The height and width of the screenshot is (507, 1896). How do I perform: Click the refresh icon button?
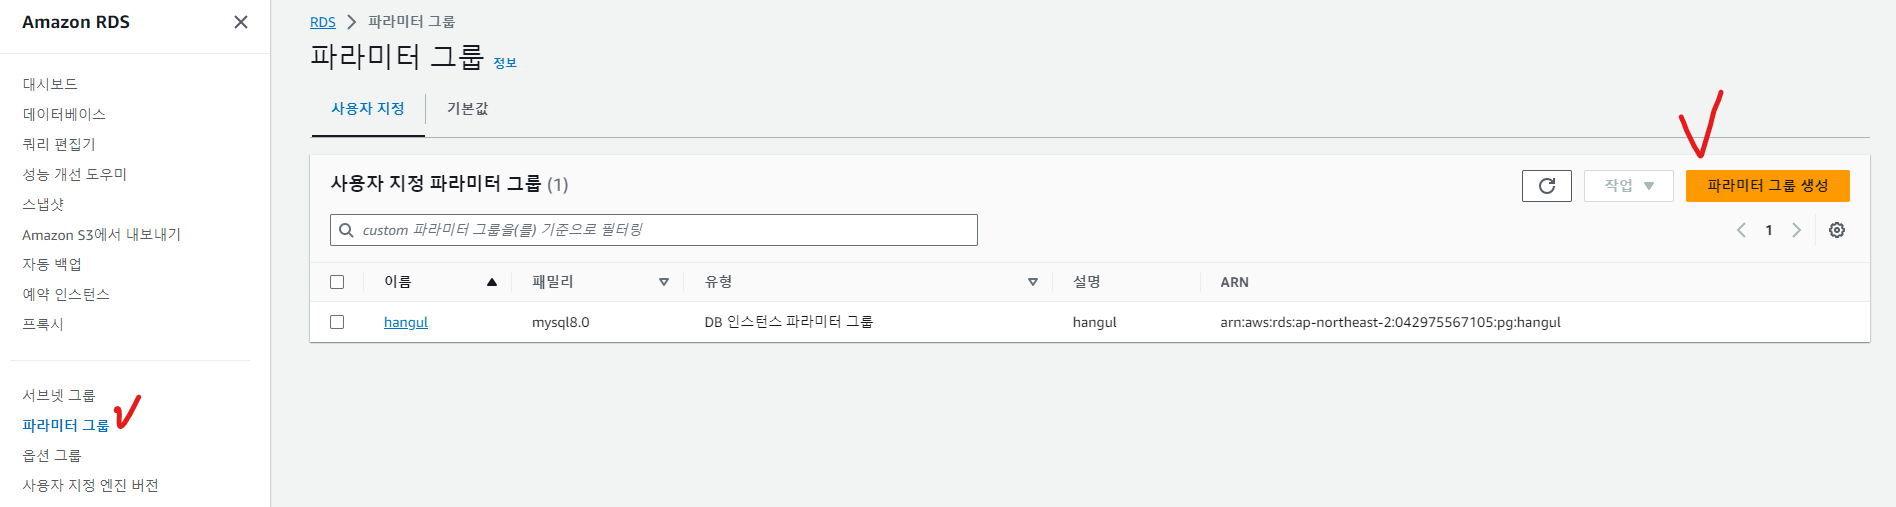tap(1546, 186)
